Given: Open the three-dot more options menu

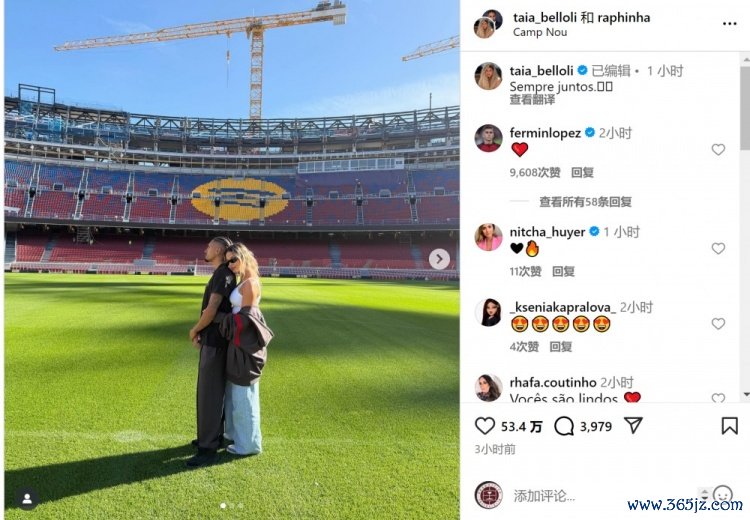Looking at the screenshot, I should [729, 24].
